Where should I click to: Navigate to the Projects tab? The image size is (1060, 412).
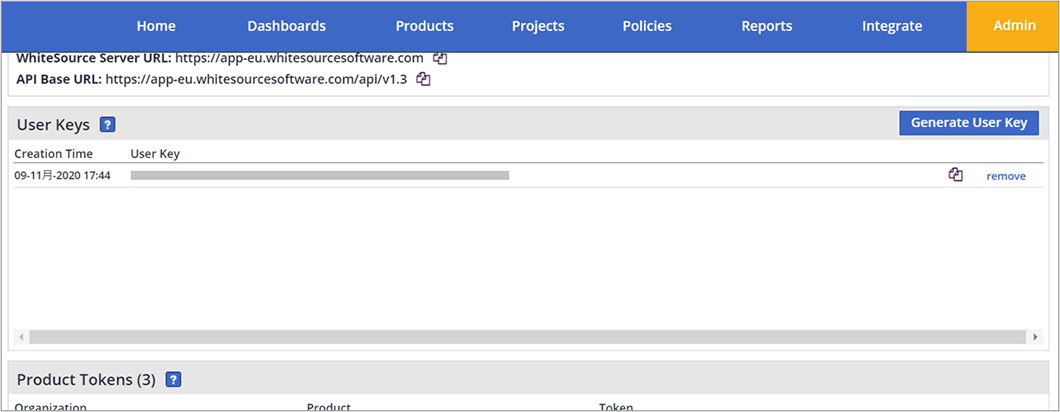(538, 26)
